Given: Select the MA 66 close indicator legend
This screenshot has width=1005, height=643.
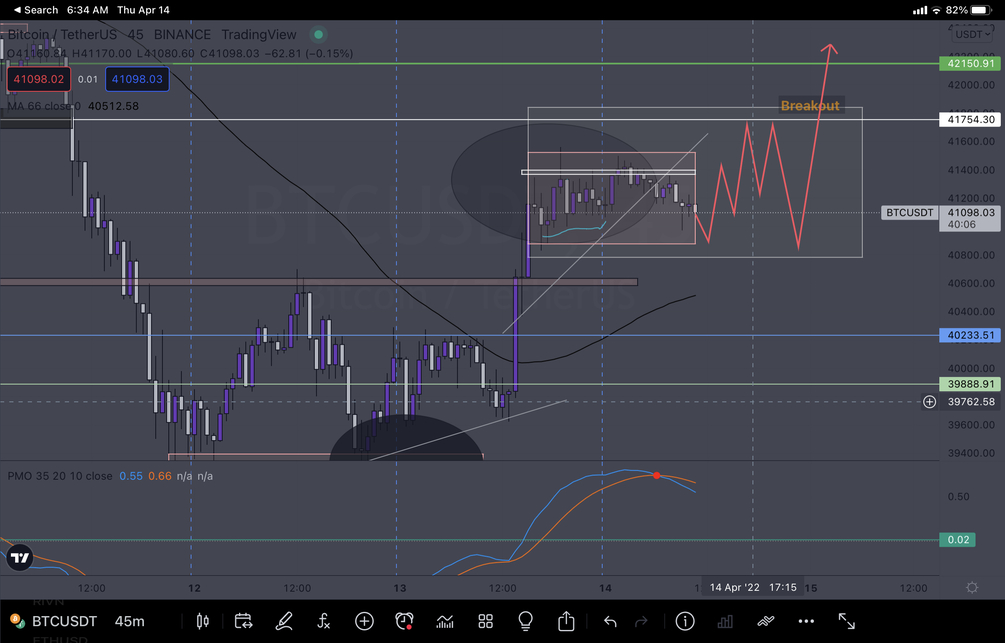Looking at the screenshot, I should pyautogui.click(x=44, y=106).
